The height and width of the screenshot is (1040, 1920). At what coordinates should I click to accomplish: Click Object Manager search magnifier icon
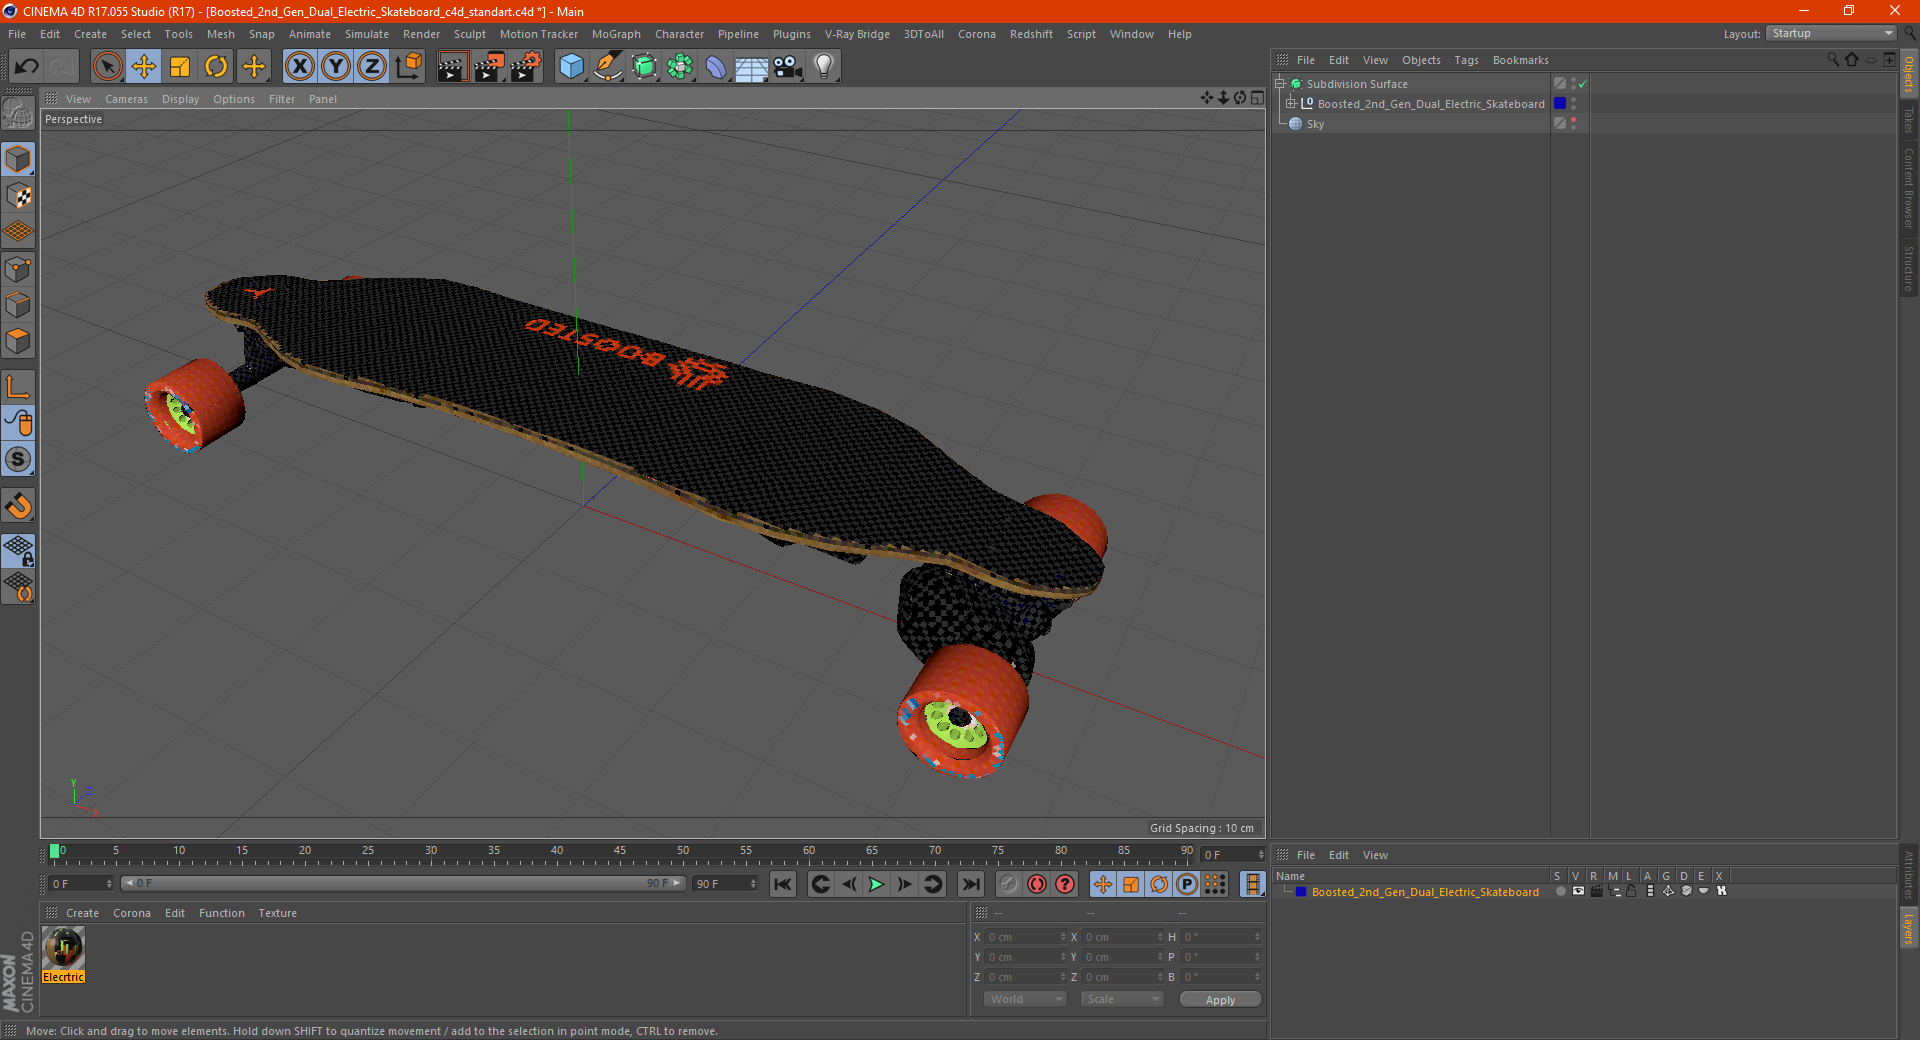pos(1832,60)
